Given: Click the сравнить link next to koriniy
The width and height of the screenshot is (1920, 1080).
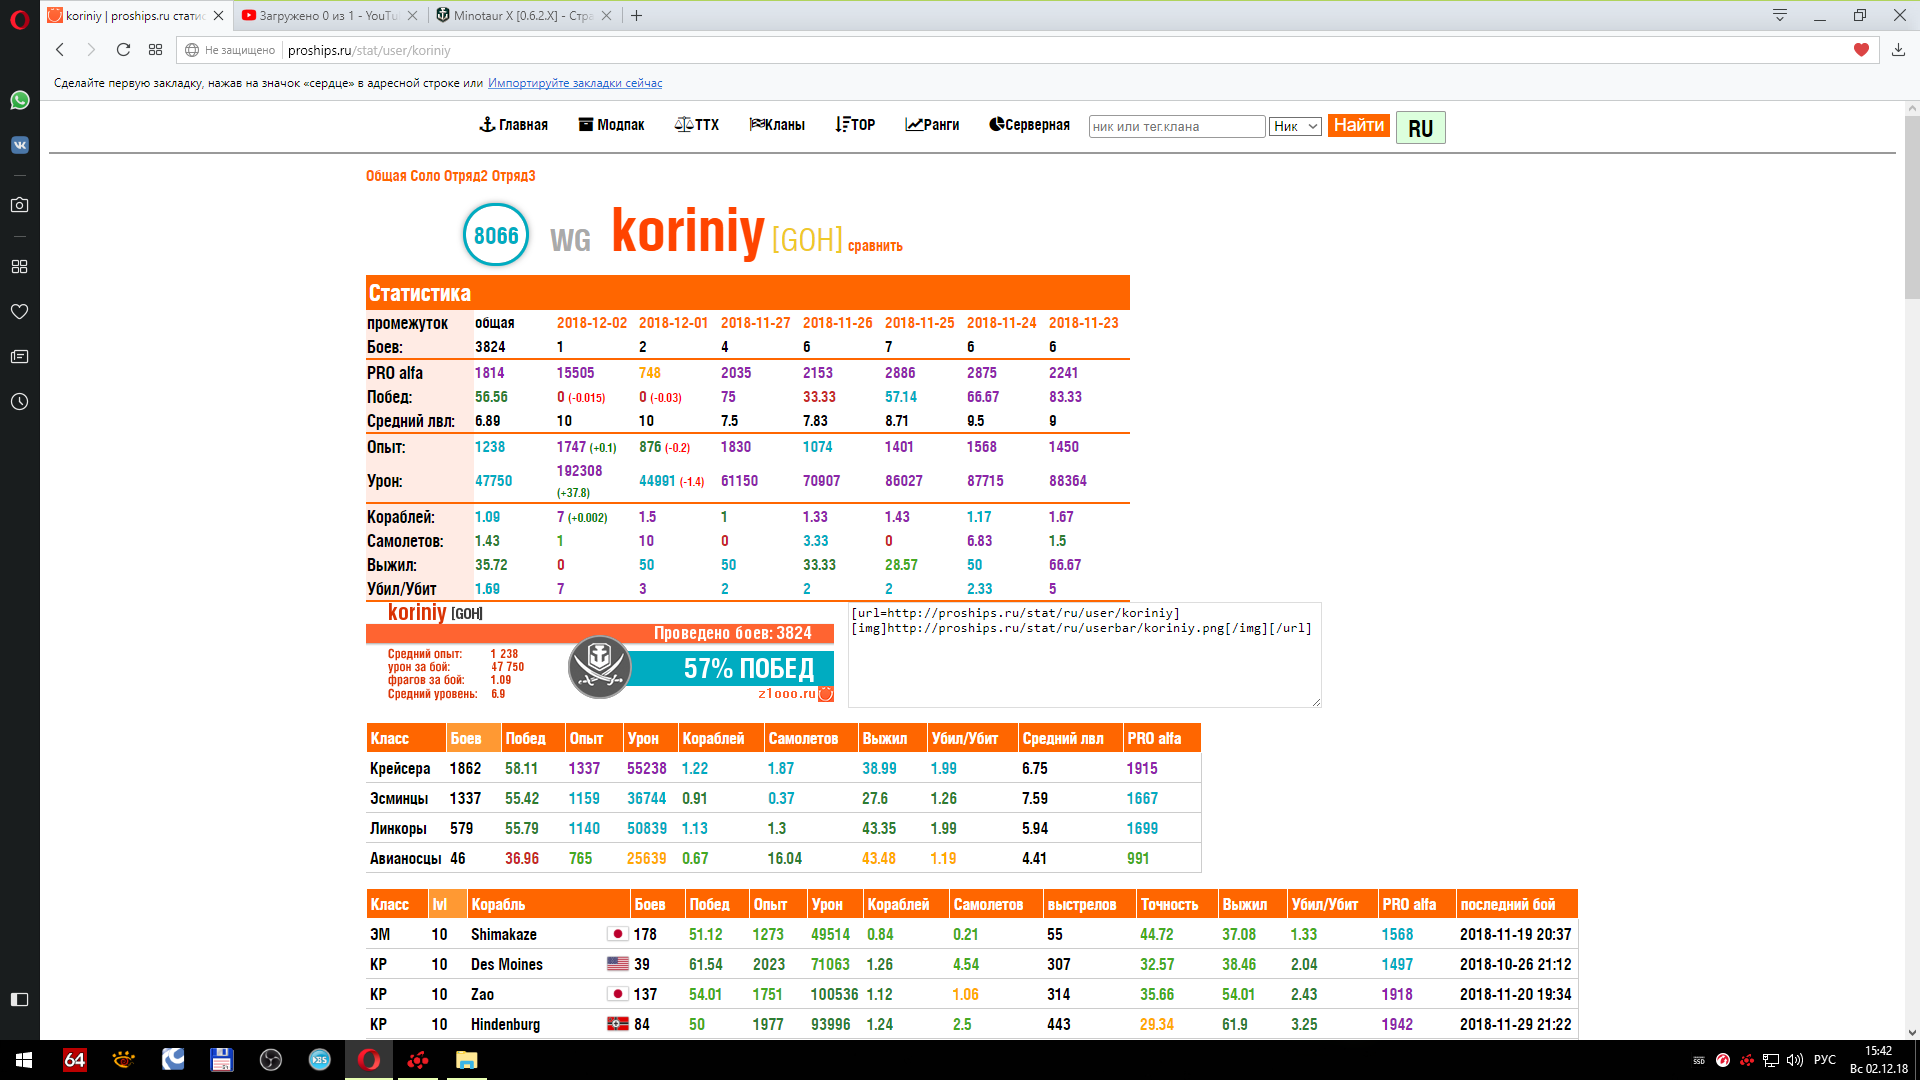Looking at the screenshot, I should click(875, 246).
